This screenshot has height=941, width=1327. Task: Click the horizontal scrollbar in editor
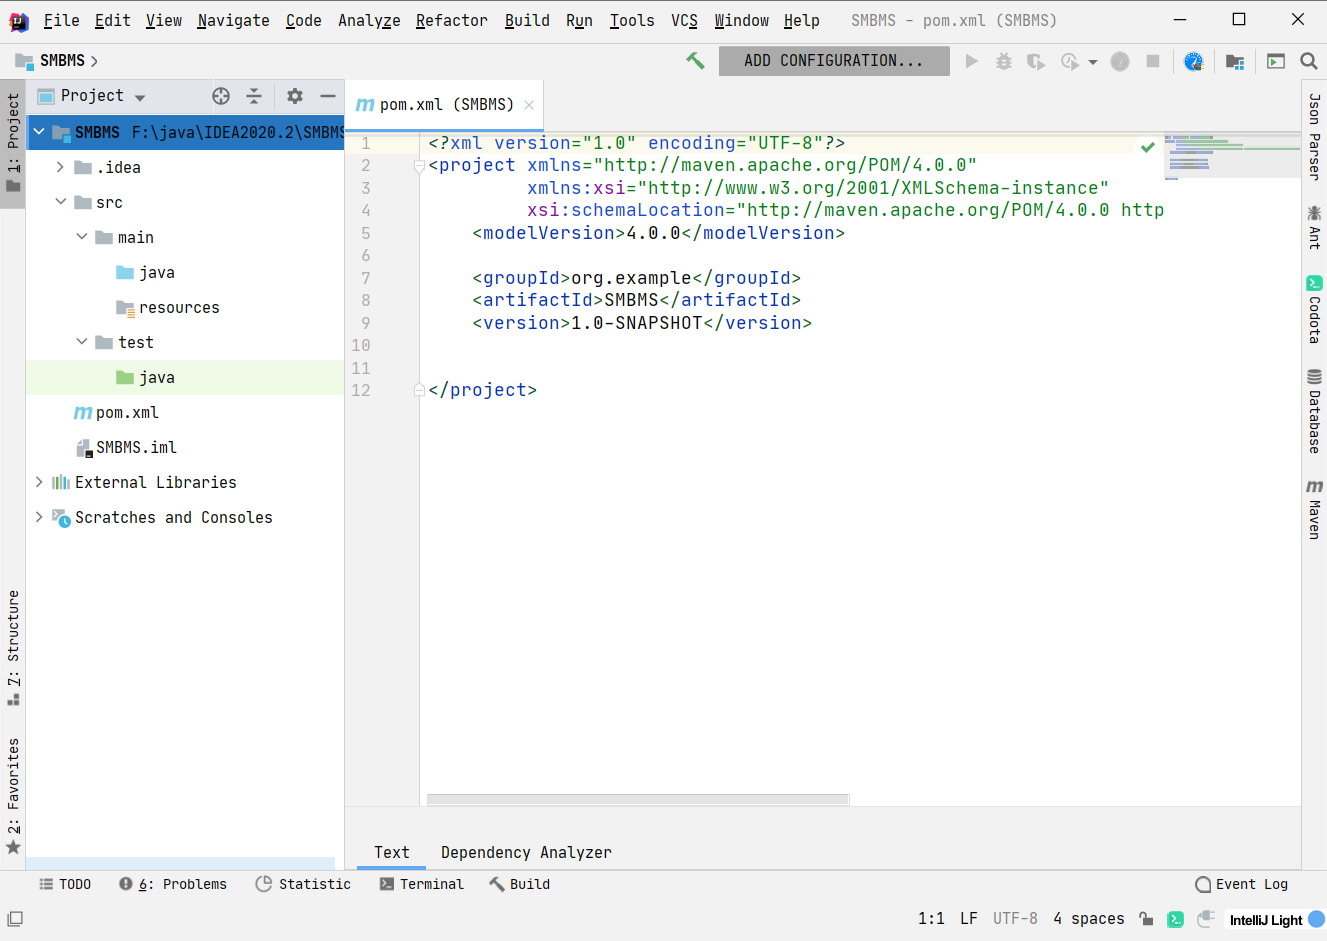click(638, 800)
